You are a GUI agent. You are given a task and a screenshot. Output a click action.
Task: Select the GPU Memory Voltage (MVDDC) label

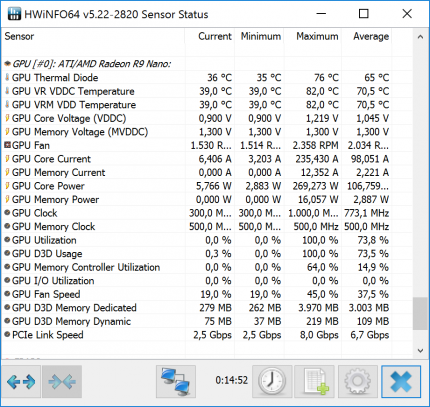point(80,132)
